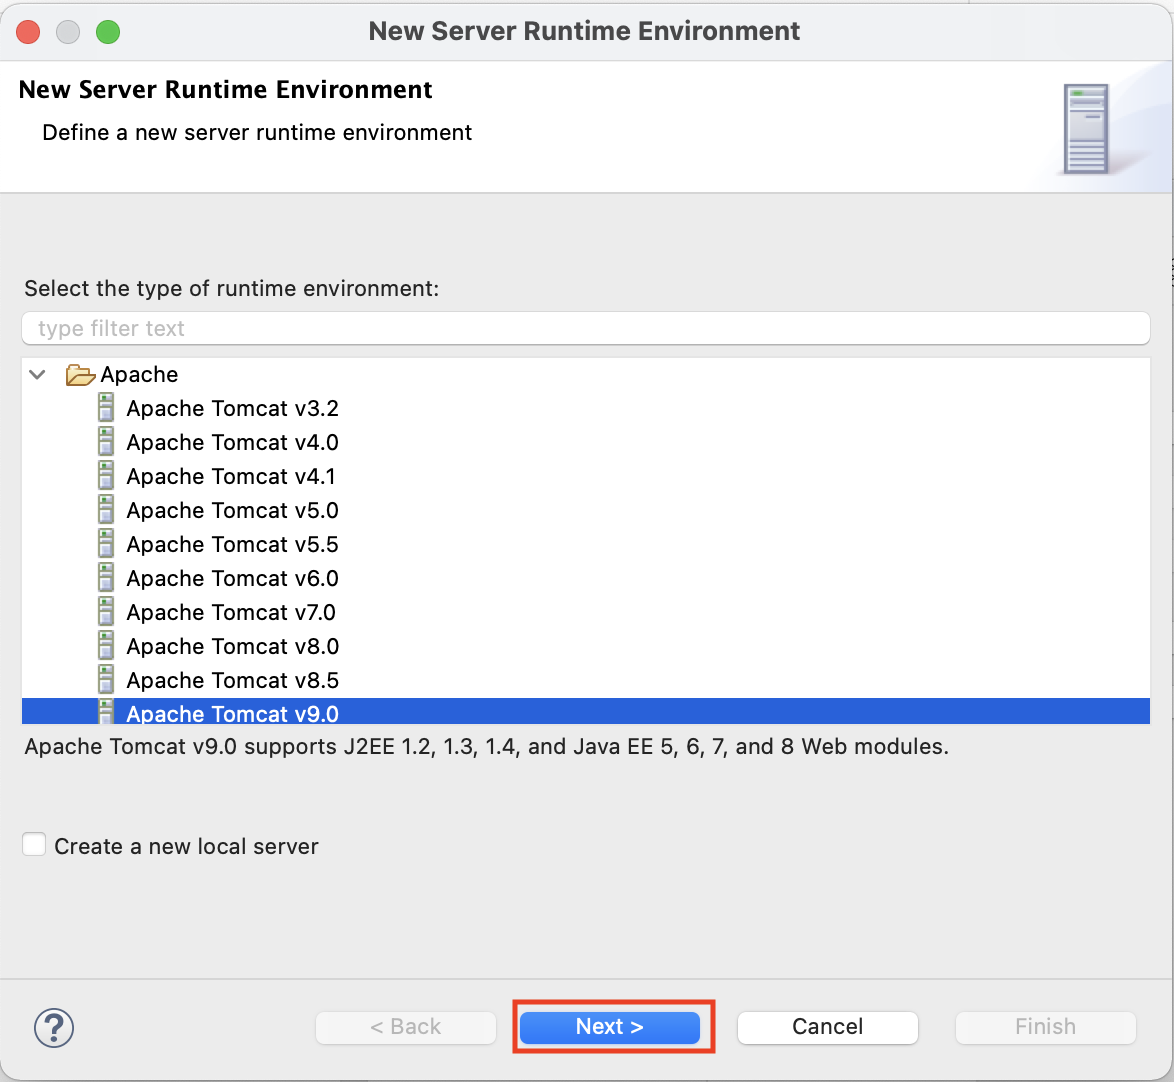Click the green zoom window button
Image resolution: width=1174 pixels, height=1082 pixels.
click(108, 31)
